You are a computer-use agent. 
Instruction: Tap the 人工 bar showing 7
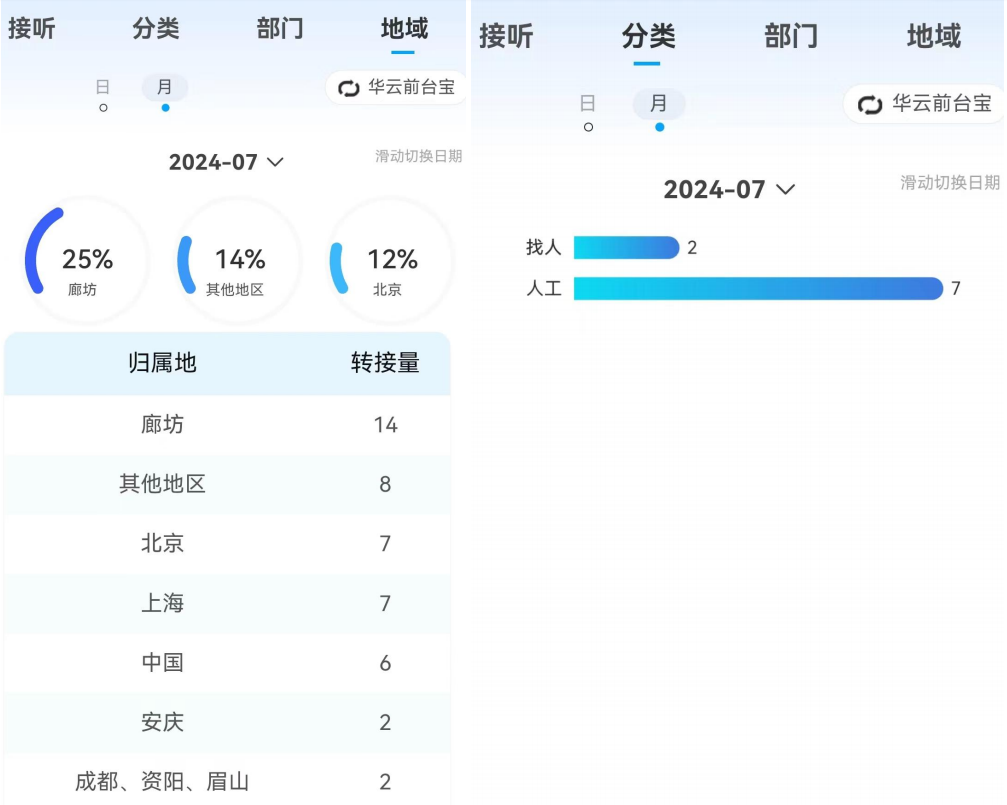(x=757, y=289)
